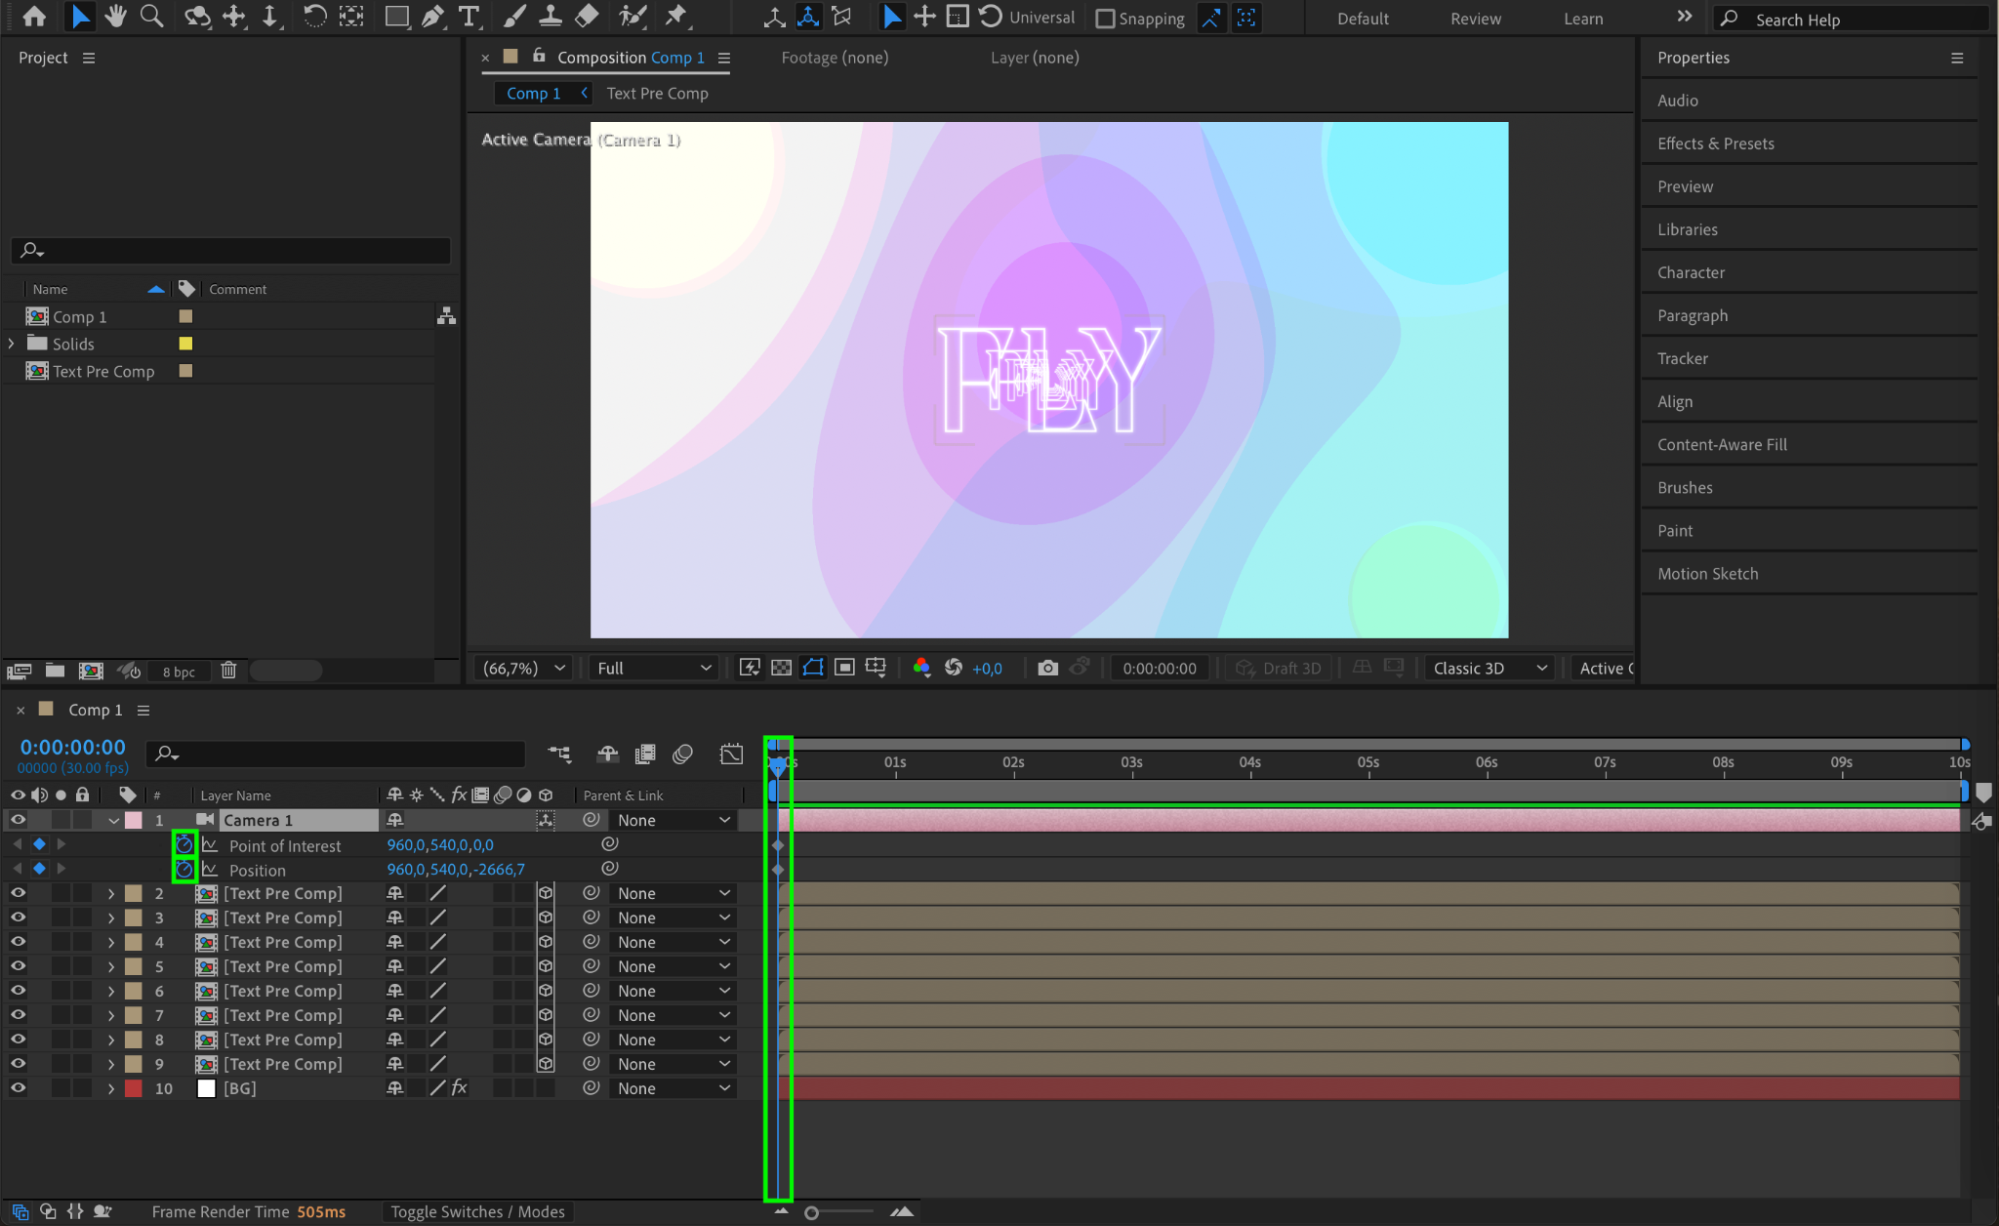Viewport: 1999px width, 1226px height.
Task: Open the Graph Editor icon in timeline
Action: (731, 754)
